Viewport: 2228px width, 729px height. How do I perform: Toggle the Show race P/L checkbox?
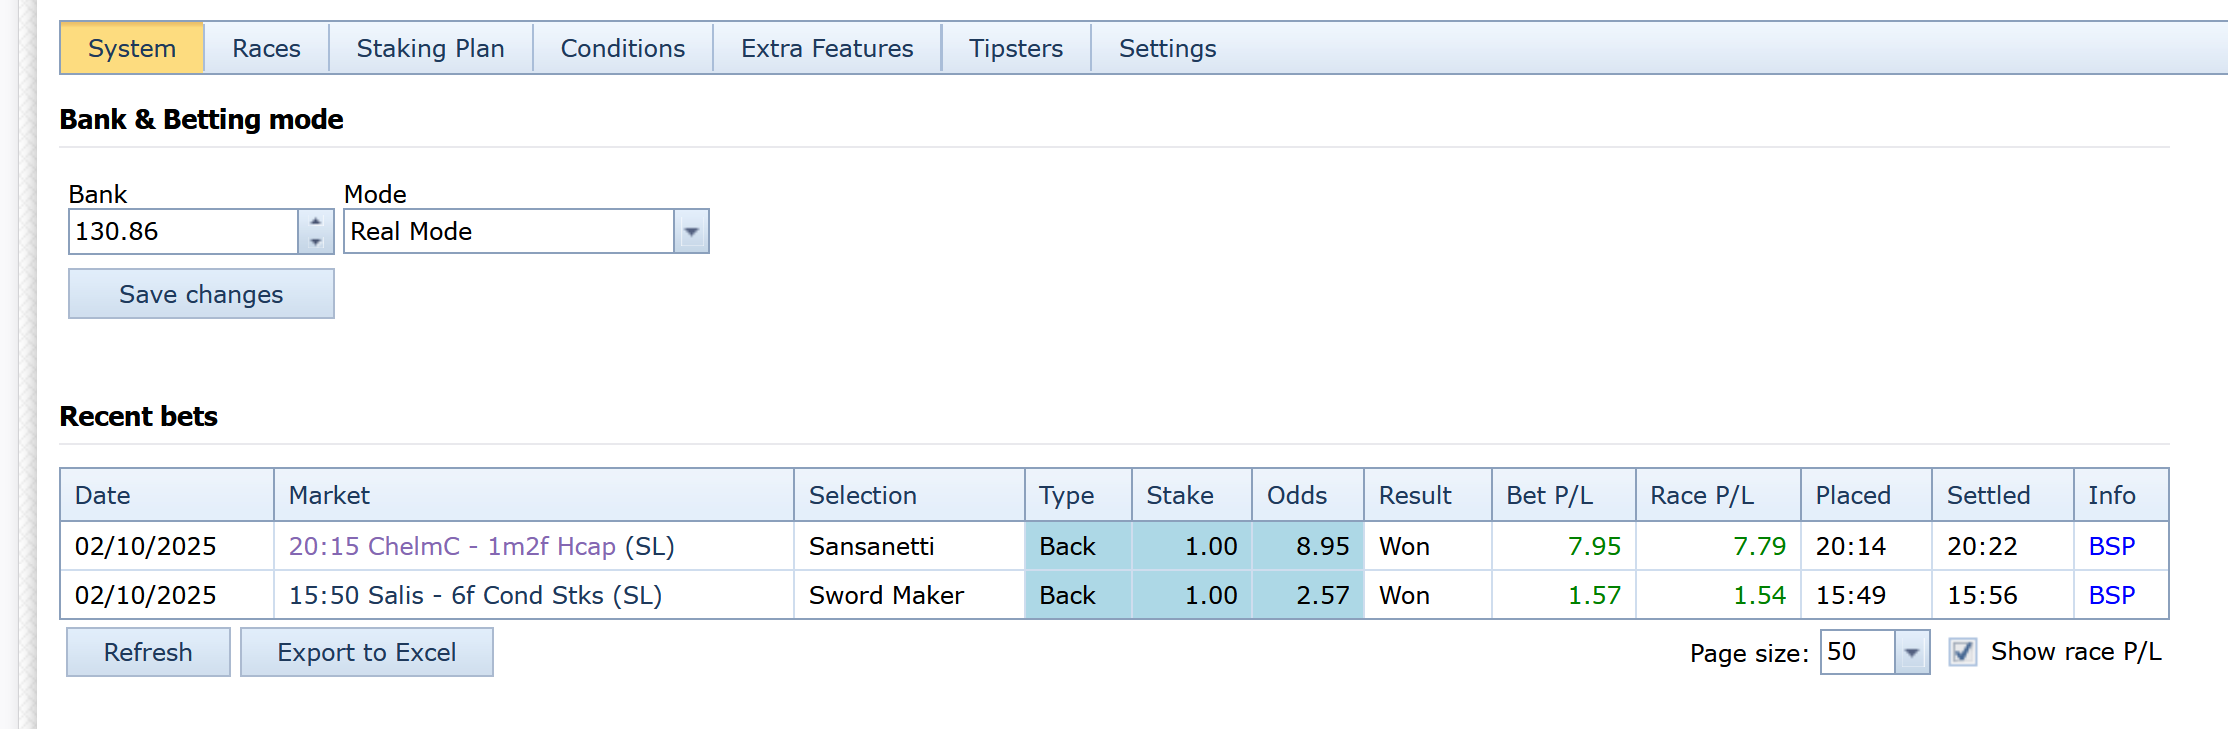coord(1962,653)
